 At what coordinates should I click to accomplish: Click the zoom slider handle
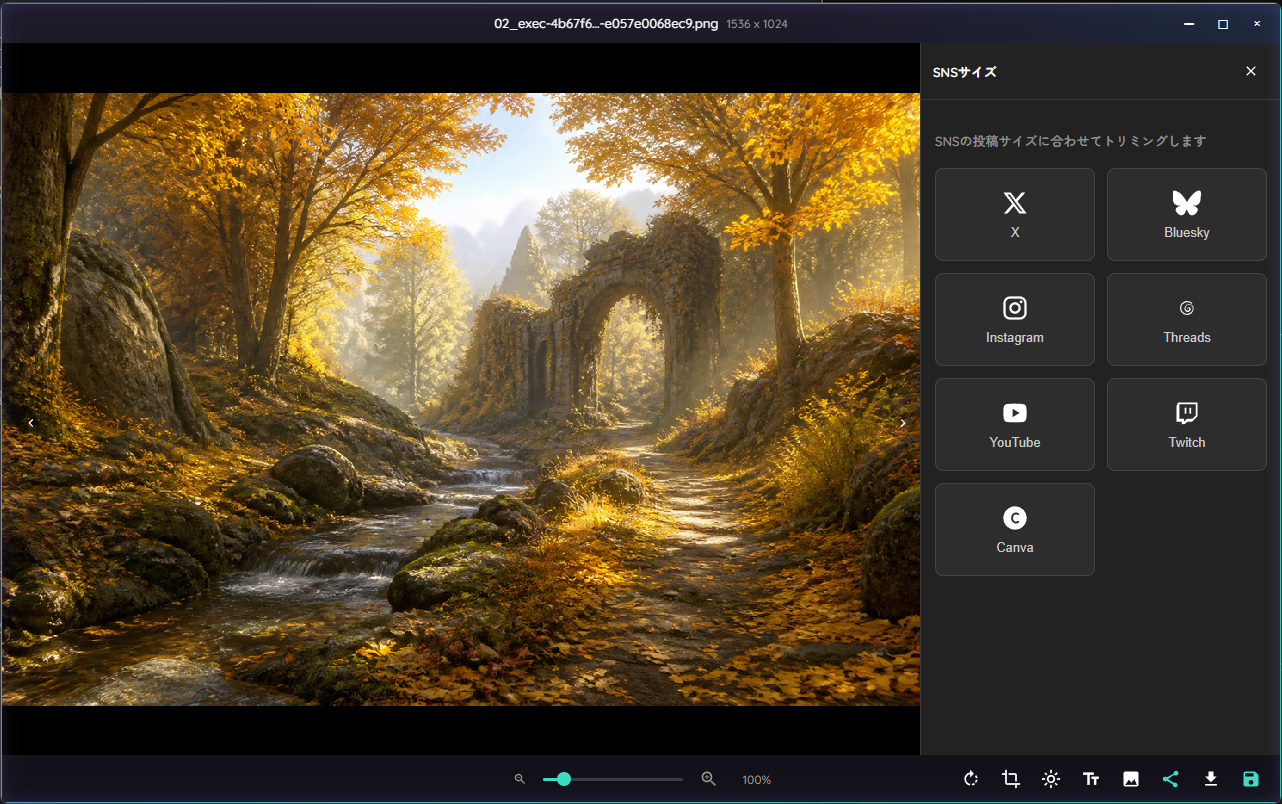pos(564,779)
